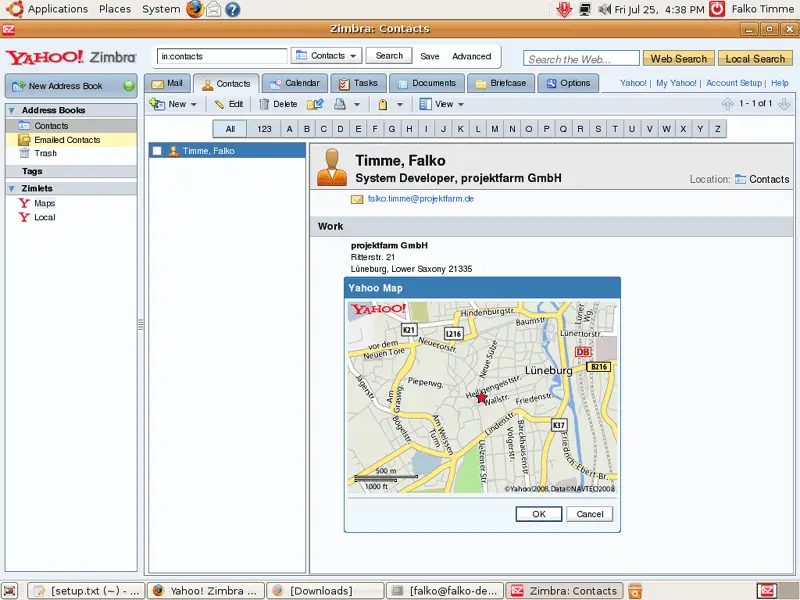Image resolution: width=800 pixels, height=600 pixels.
Task: Click the Delete trash icon in toolbar
Action: (x=264, y=104)
